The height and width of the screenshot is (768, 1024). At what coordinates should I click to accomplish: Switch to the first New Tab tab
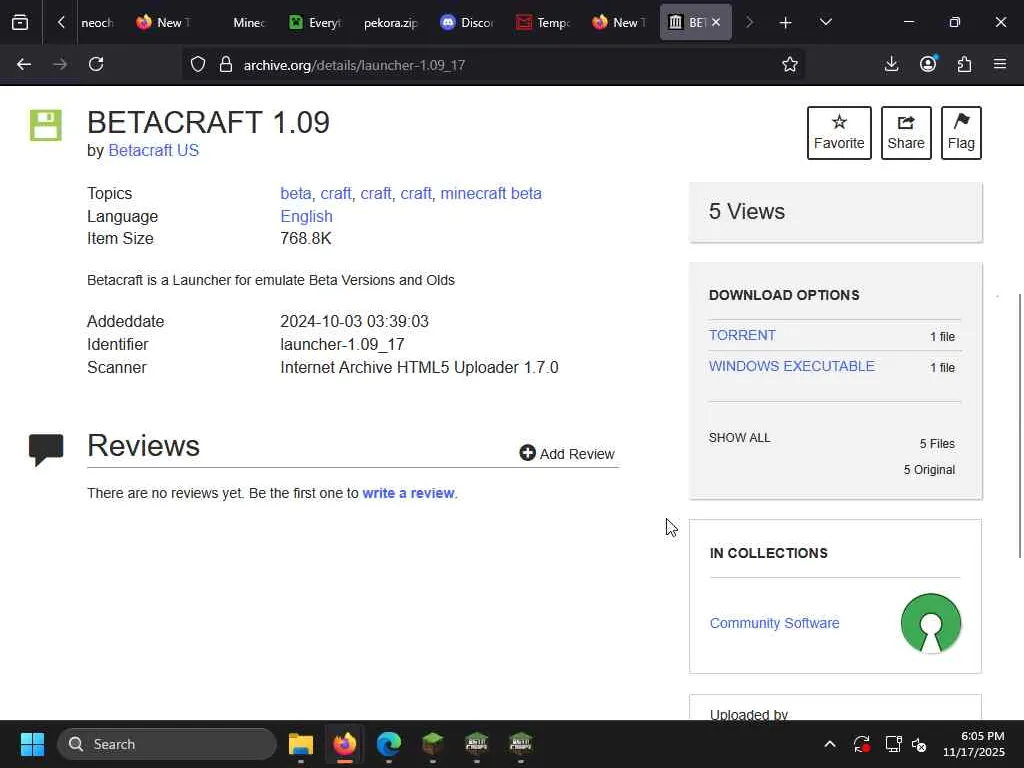[x=163, y=23]
